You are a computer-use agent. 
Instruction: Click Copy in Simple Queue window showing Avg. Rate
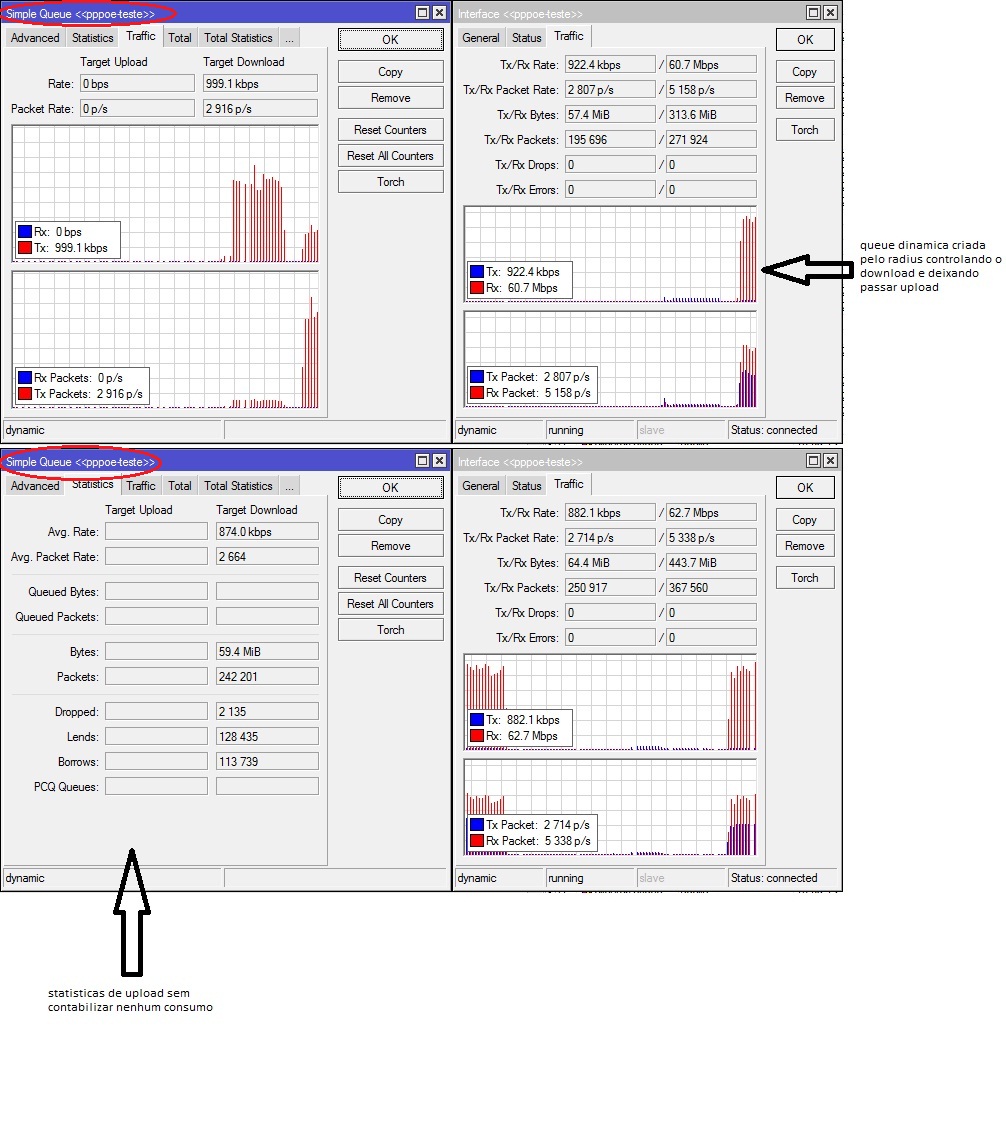coord(390,520)
